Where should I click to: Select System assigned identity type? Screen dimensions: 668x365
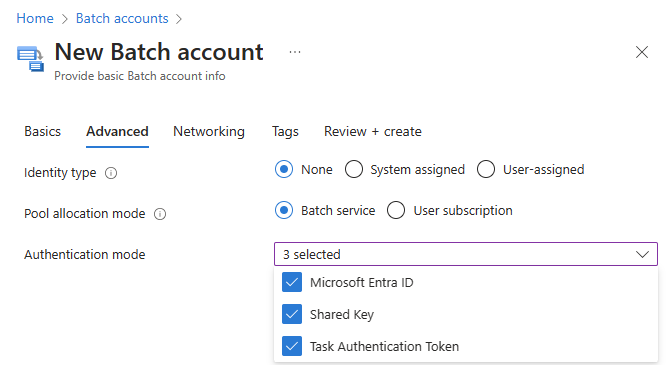point(354,170)
